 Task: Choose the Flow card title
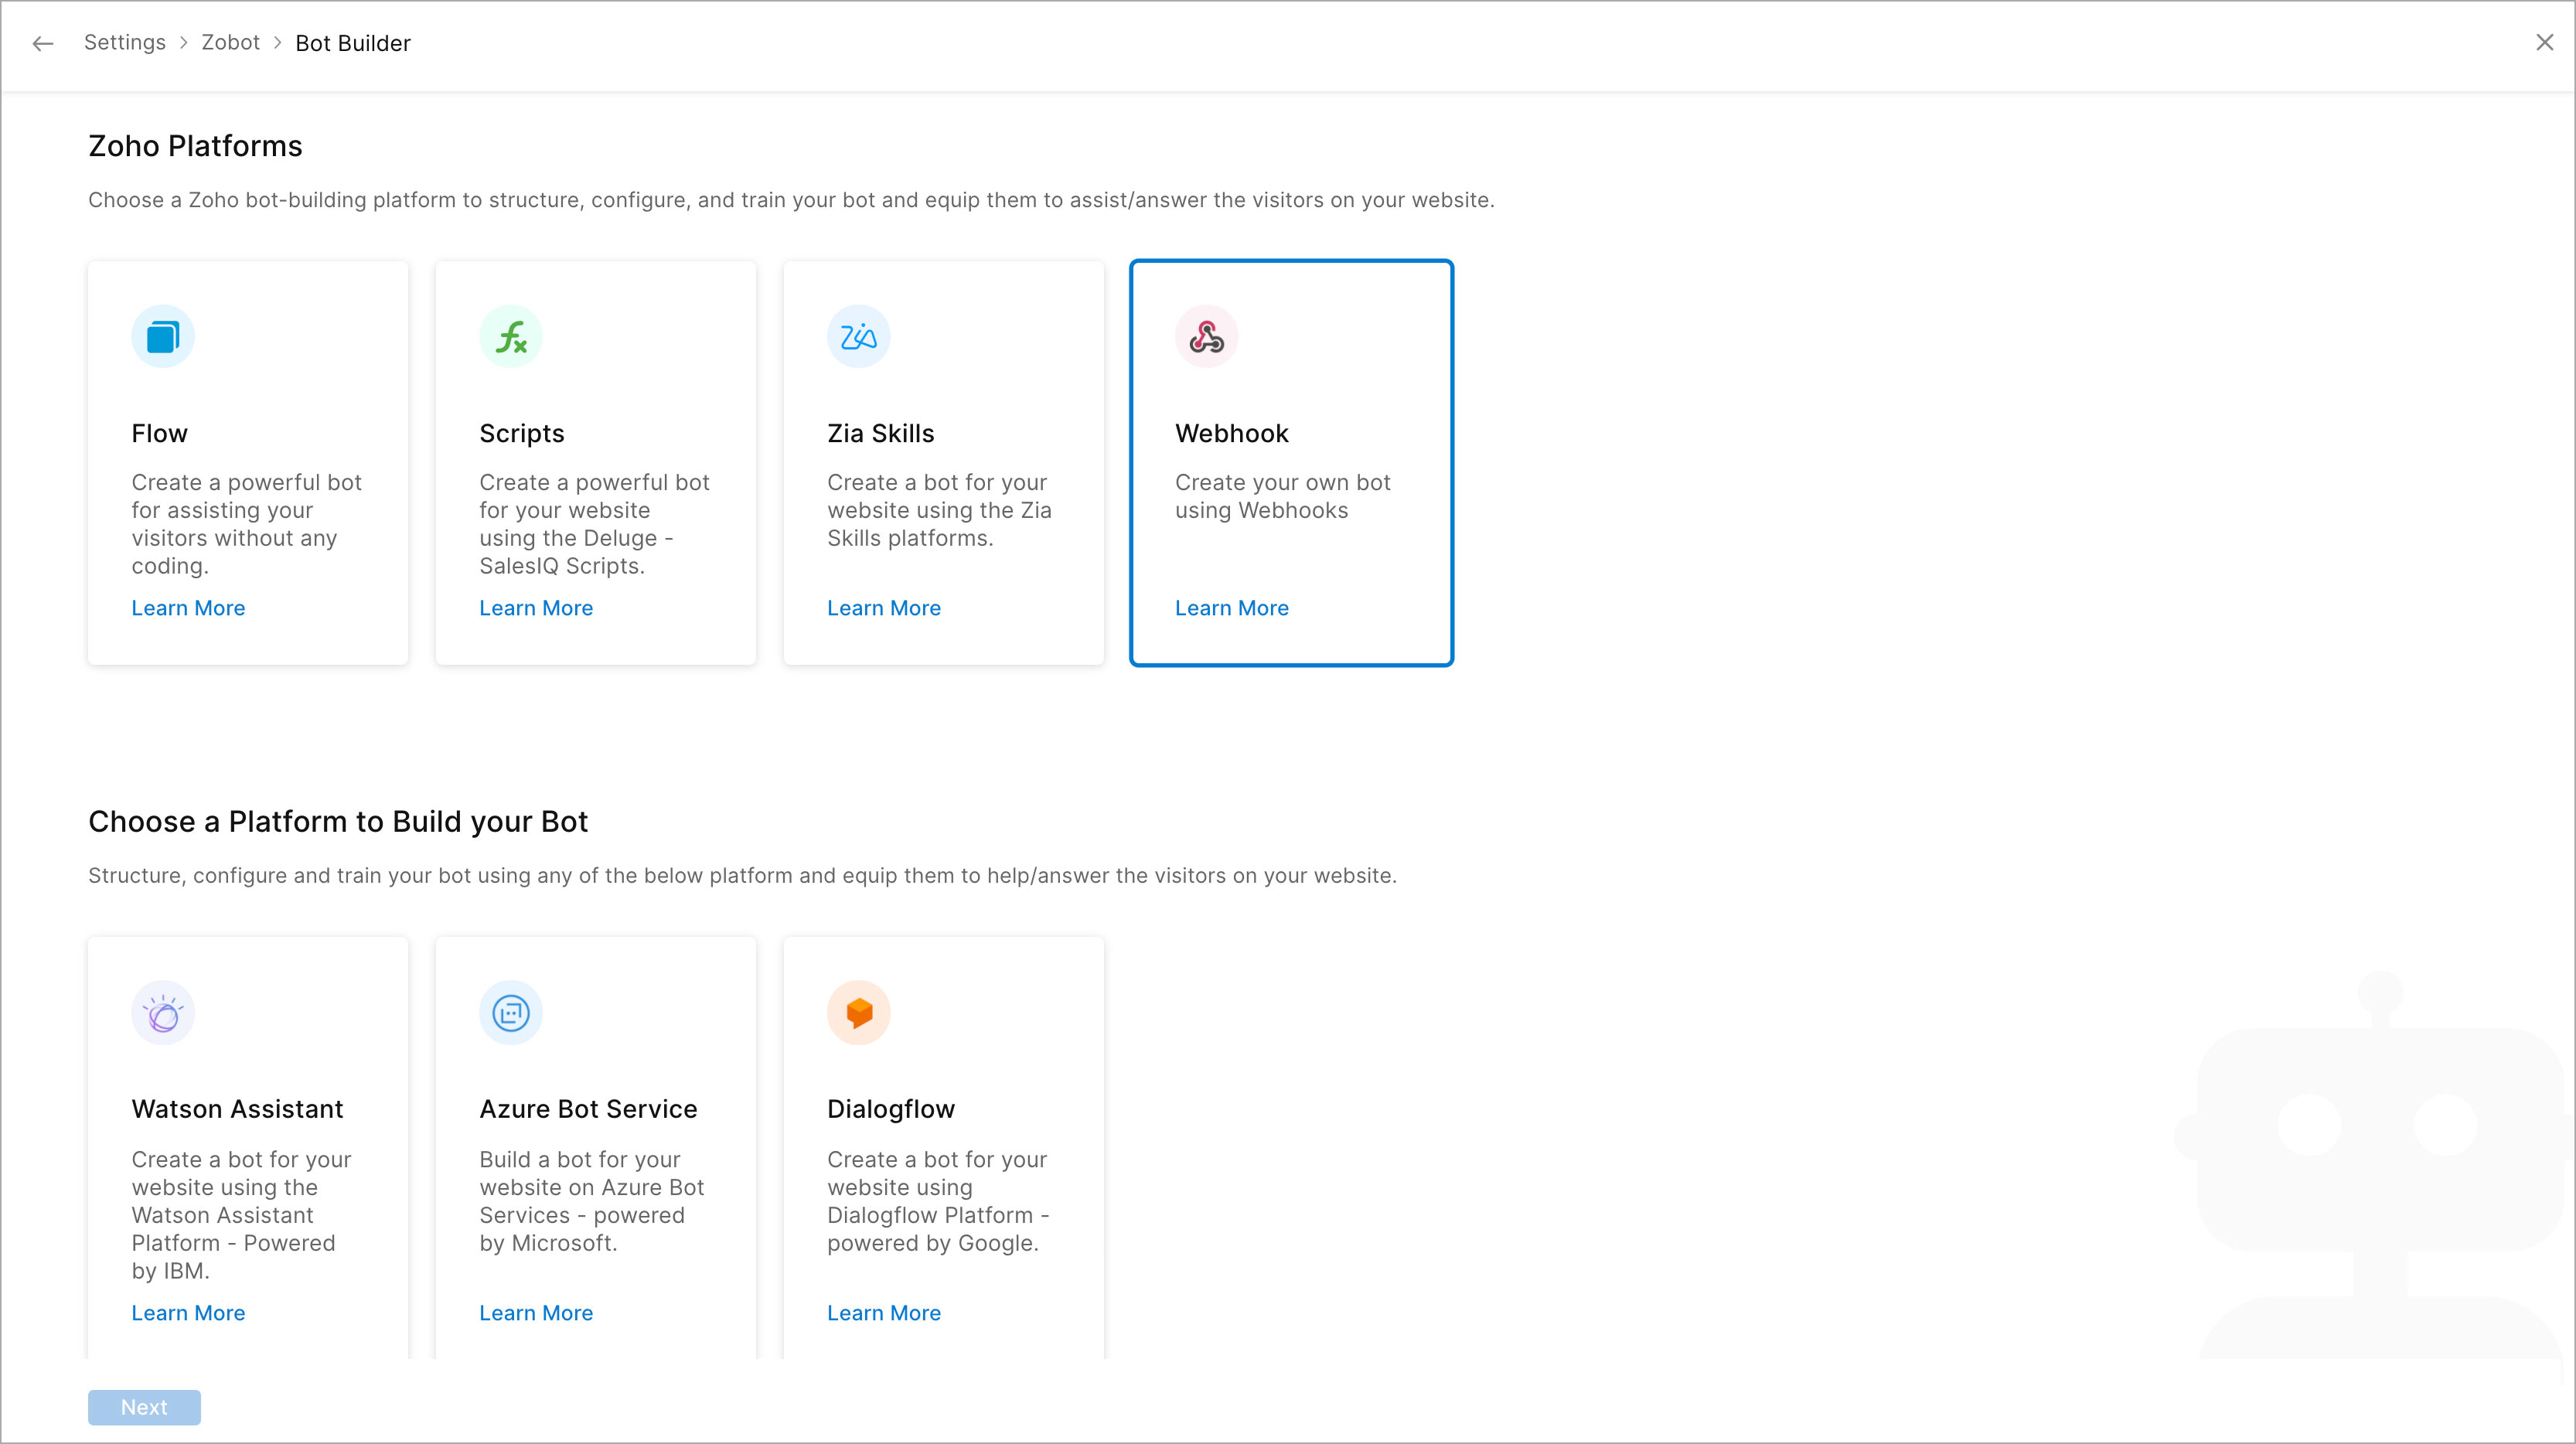click(159, 433)
